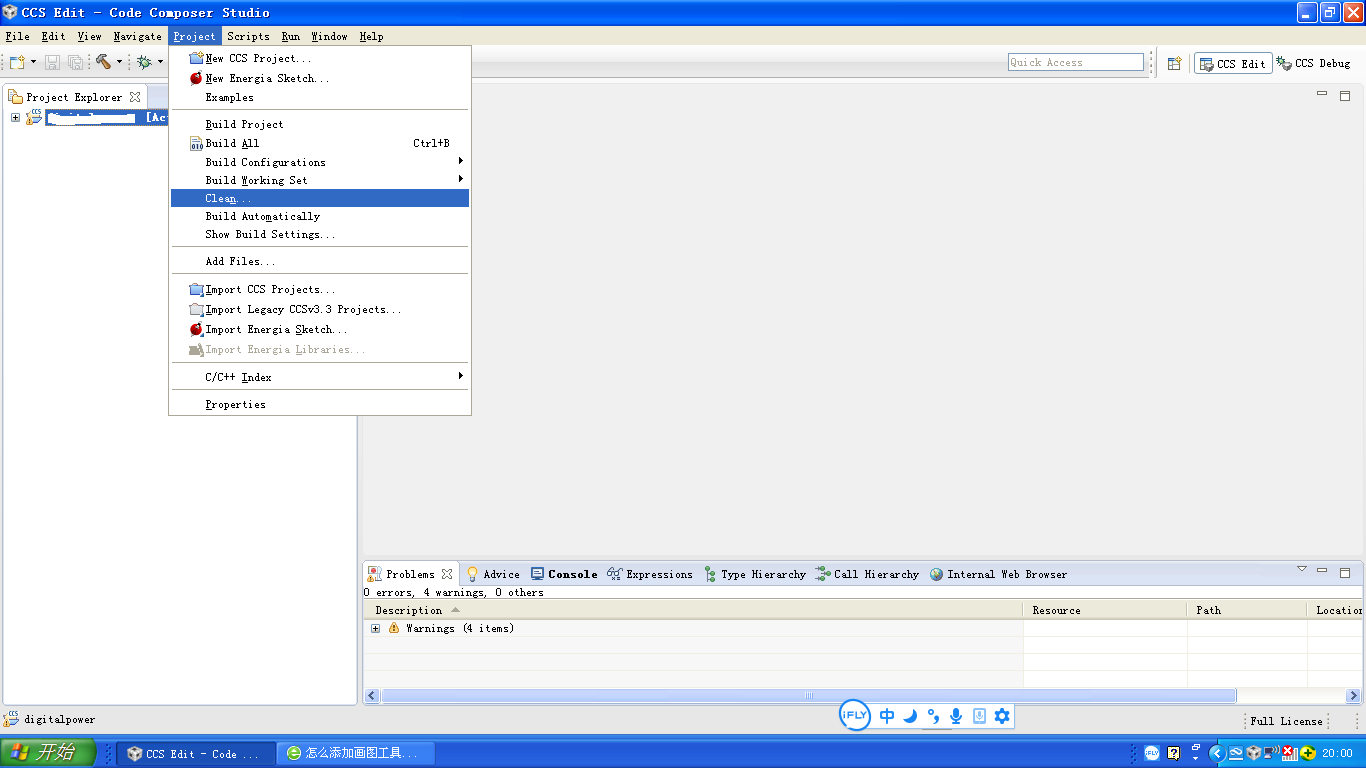Click the iFLY input method logo
1366x768 pixels.
854,715
